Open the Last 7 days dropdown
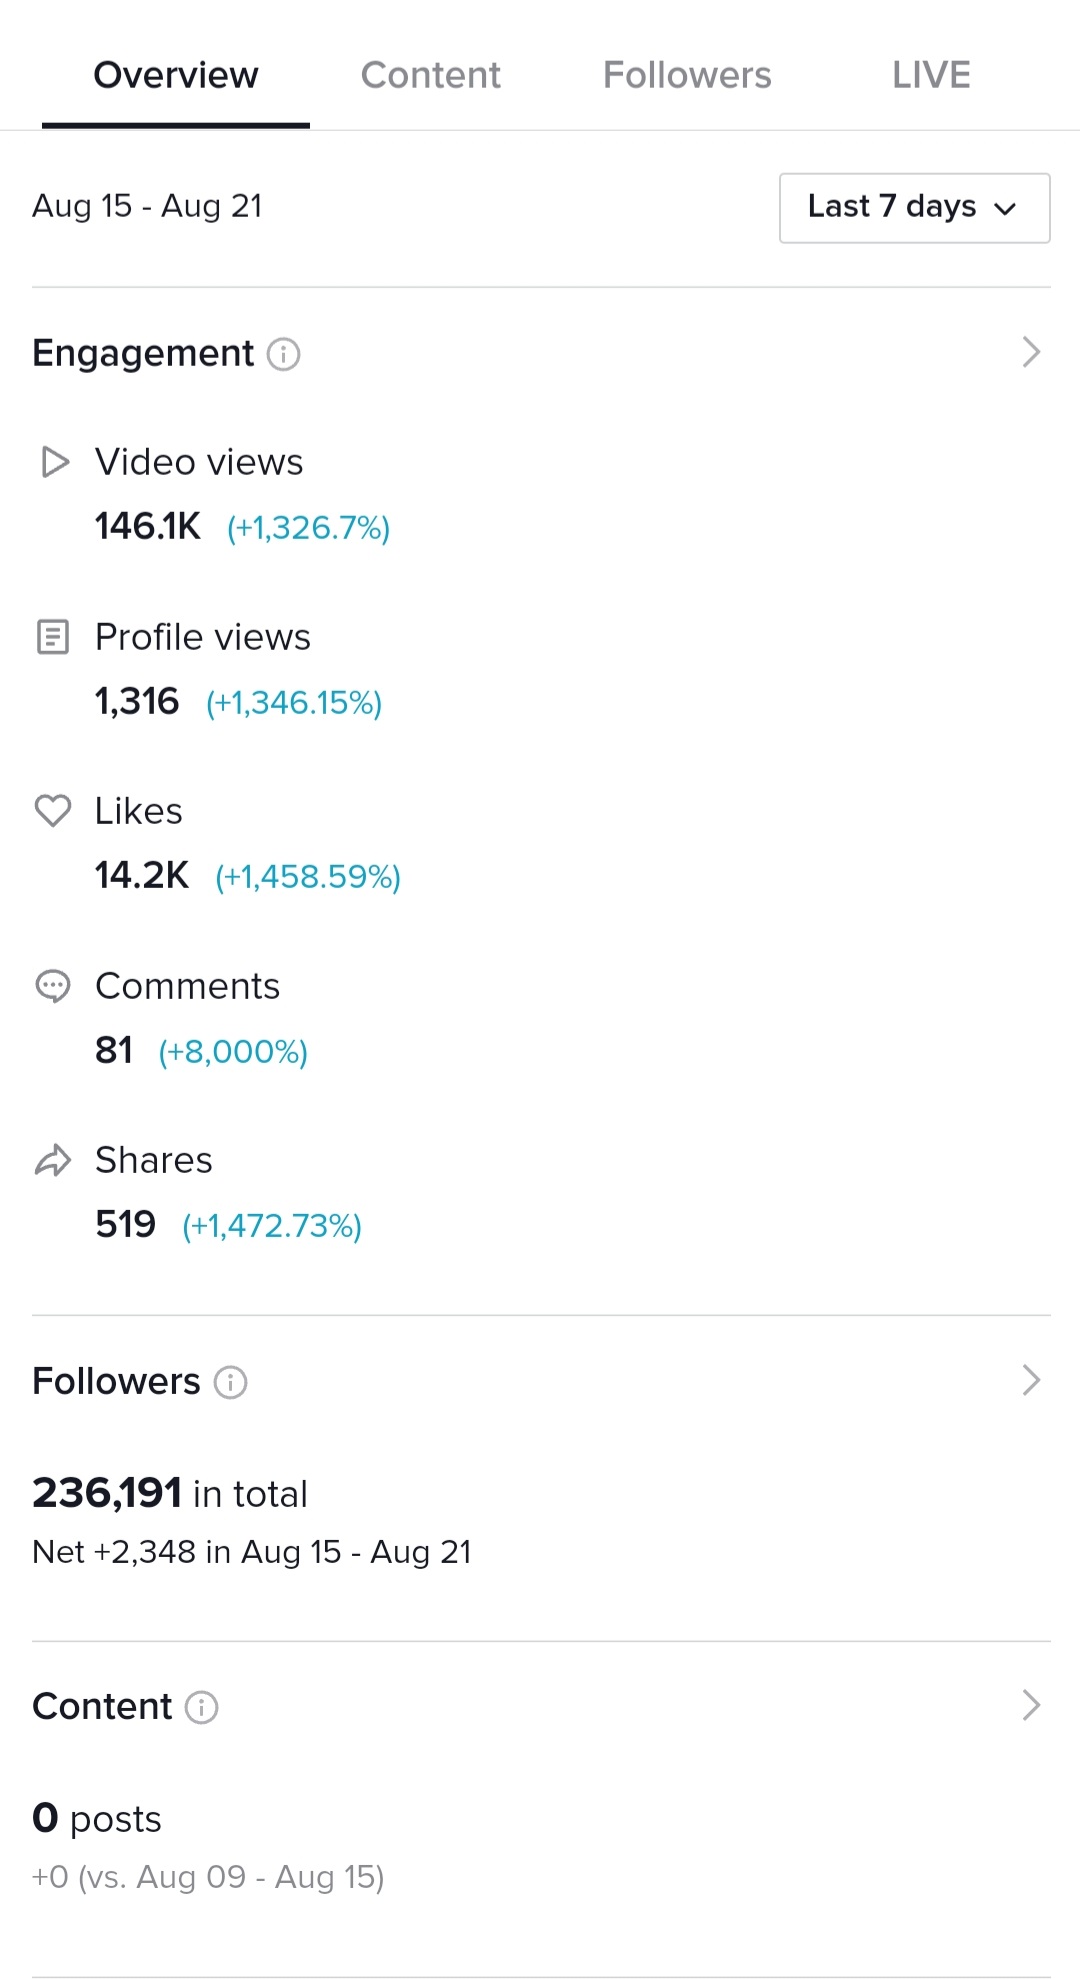 (x=915, y=208)
